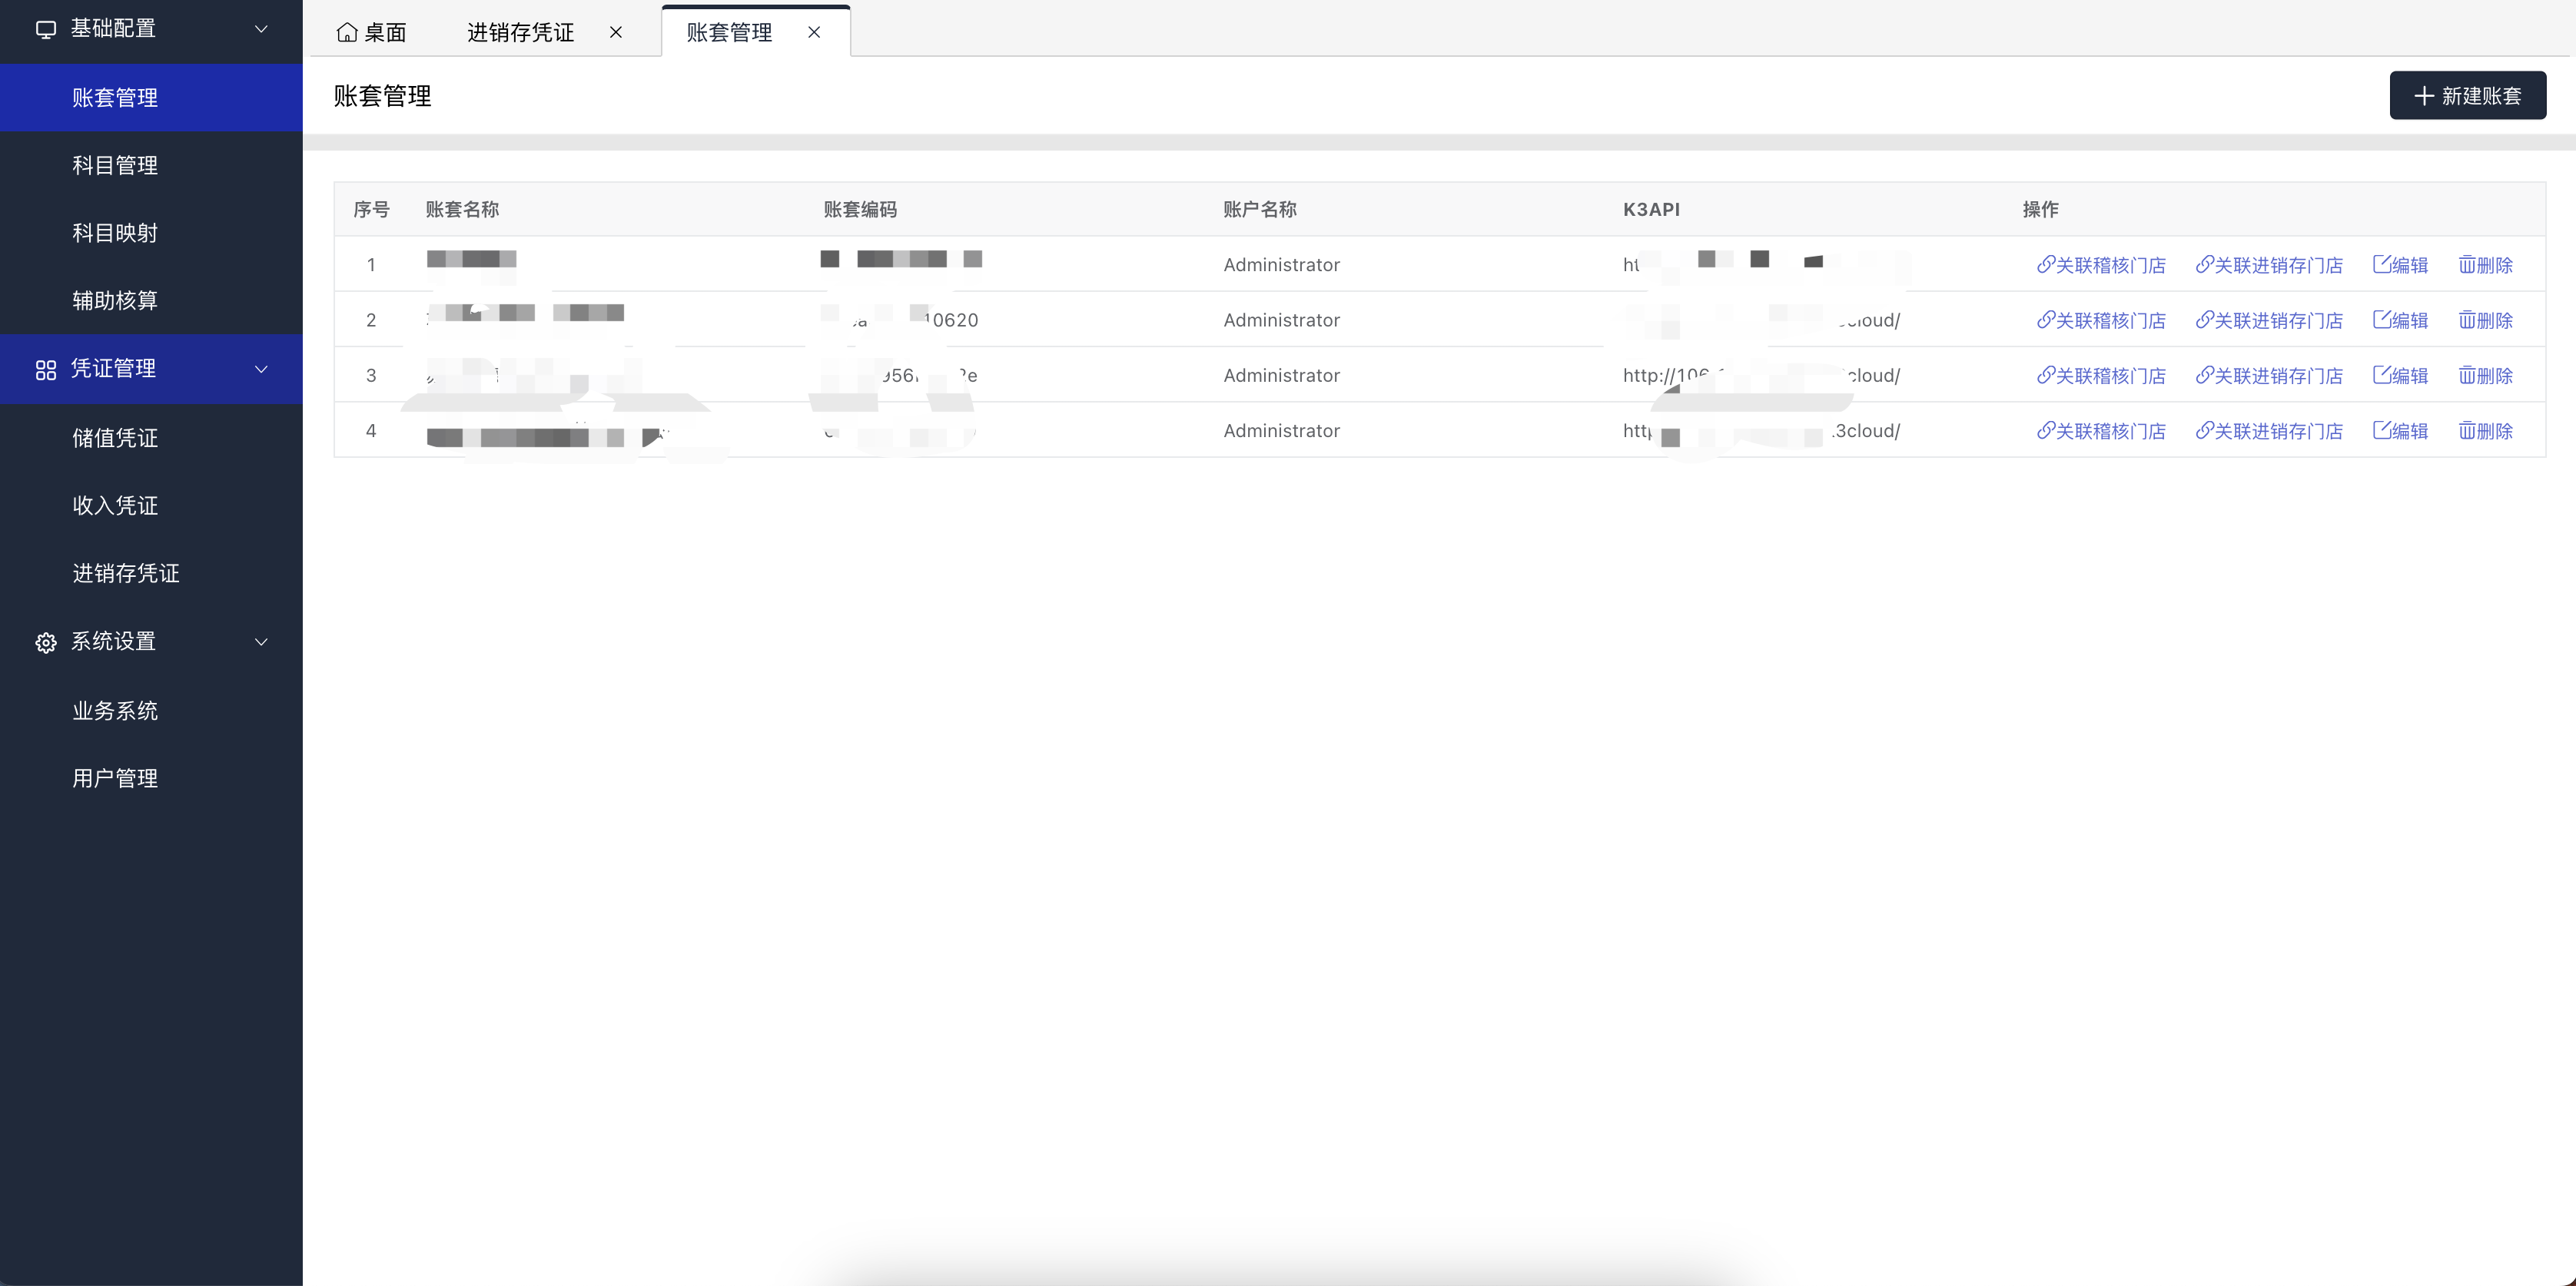Click 关联进销存门店 in row 3

[2269, 375]
